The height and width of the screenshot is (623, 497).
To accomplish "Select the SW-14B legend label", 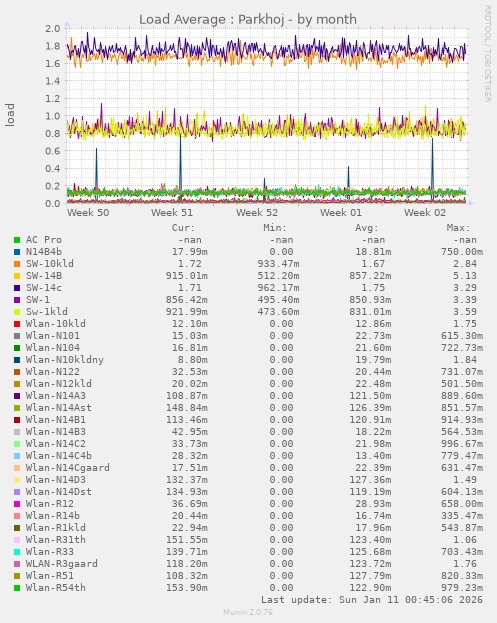I will pos(44,276).
